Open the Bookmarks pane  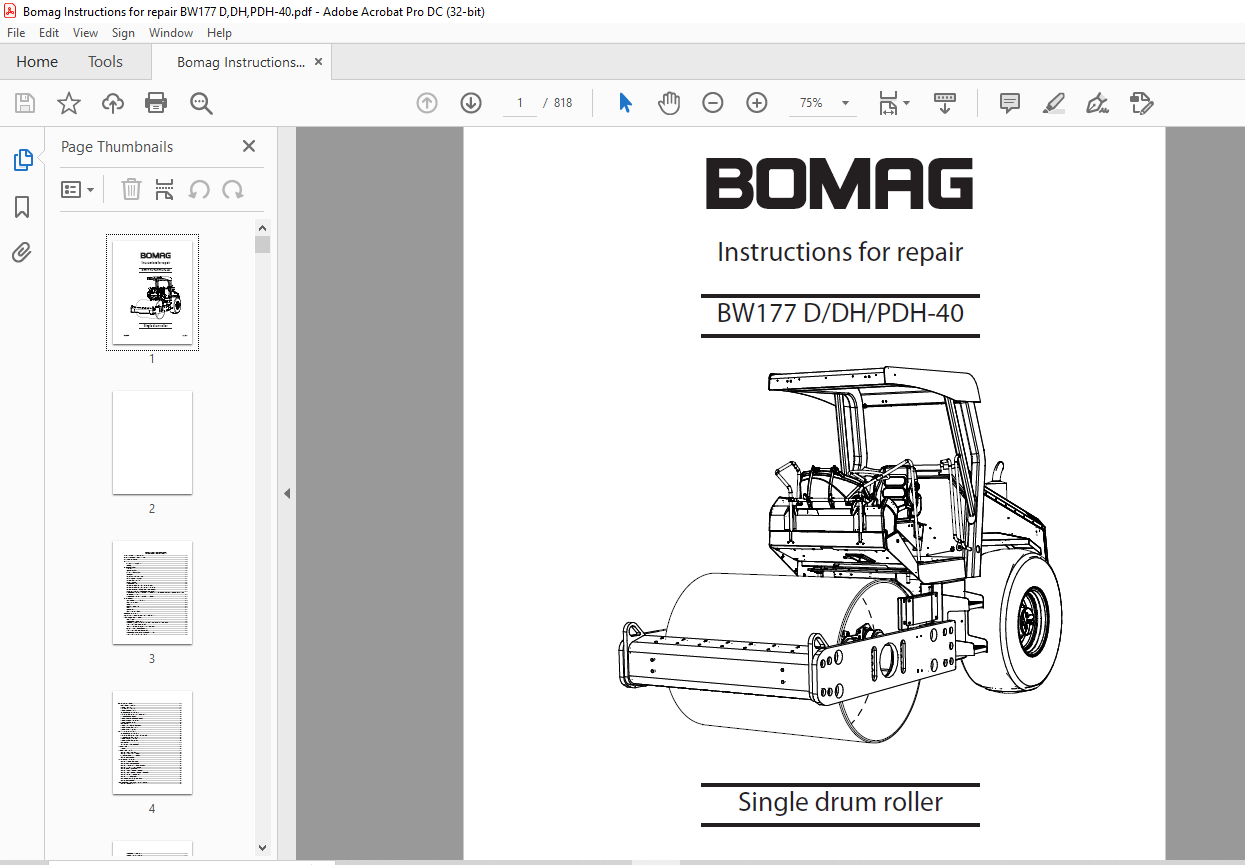click(22, 207)
